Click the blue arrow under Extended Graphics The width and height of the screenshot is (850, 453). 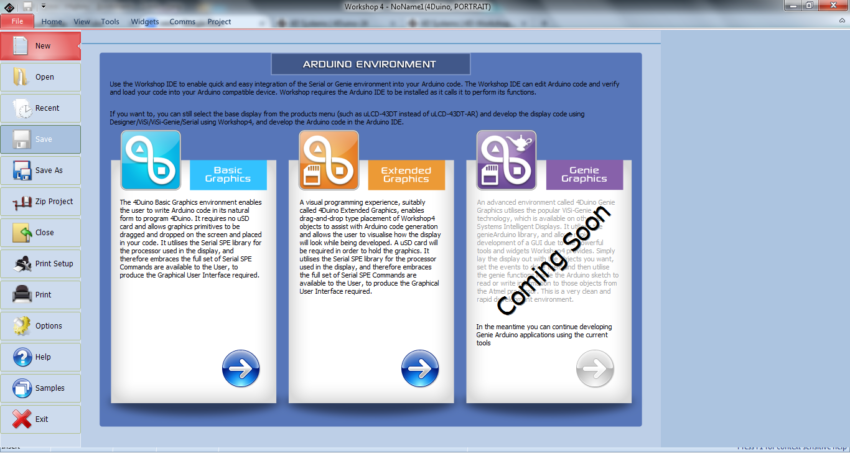(x=419, y=369)
